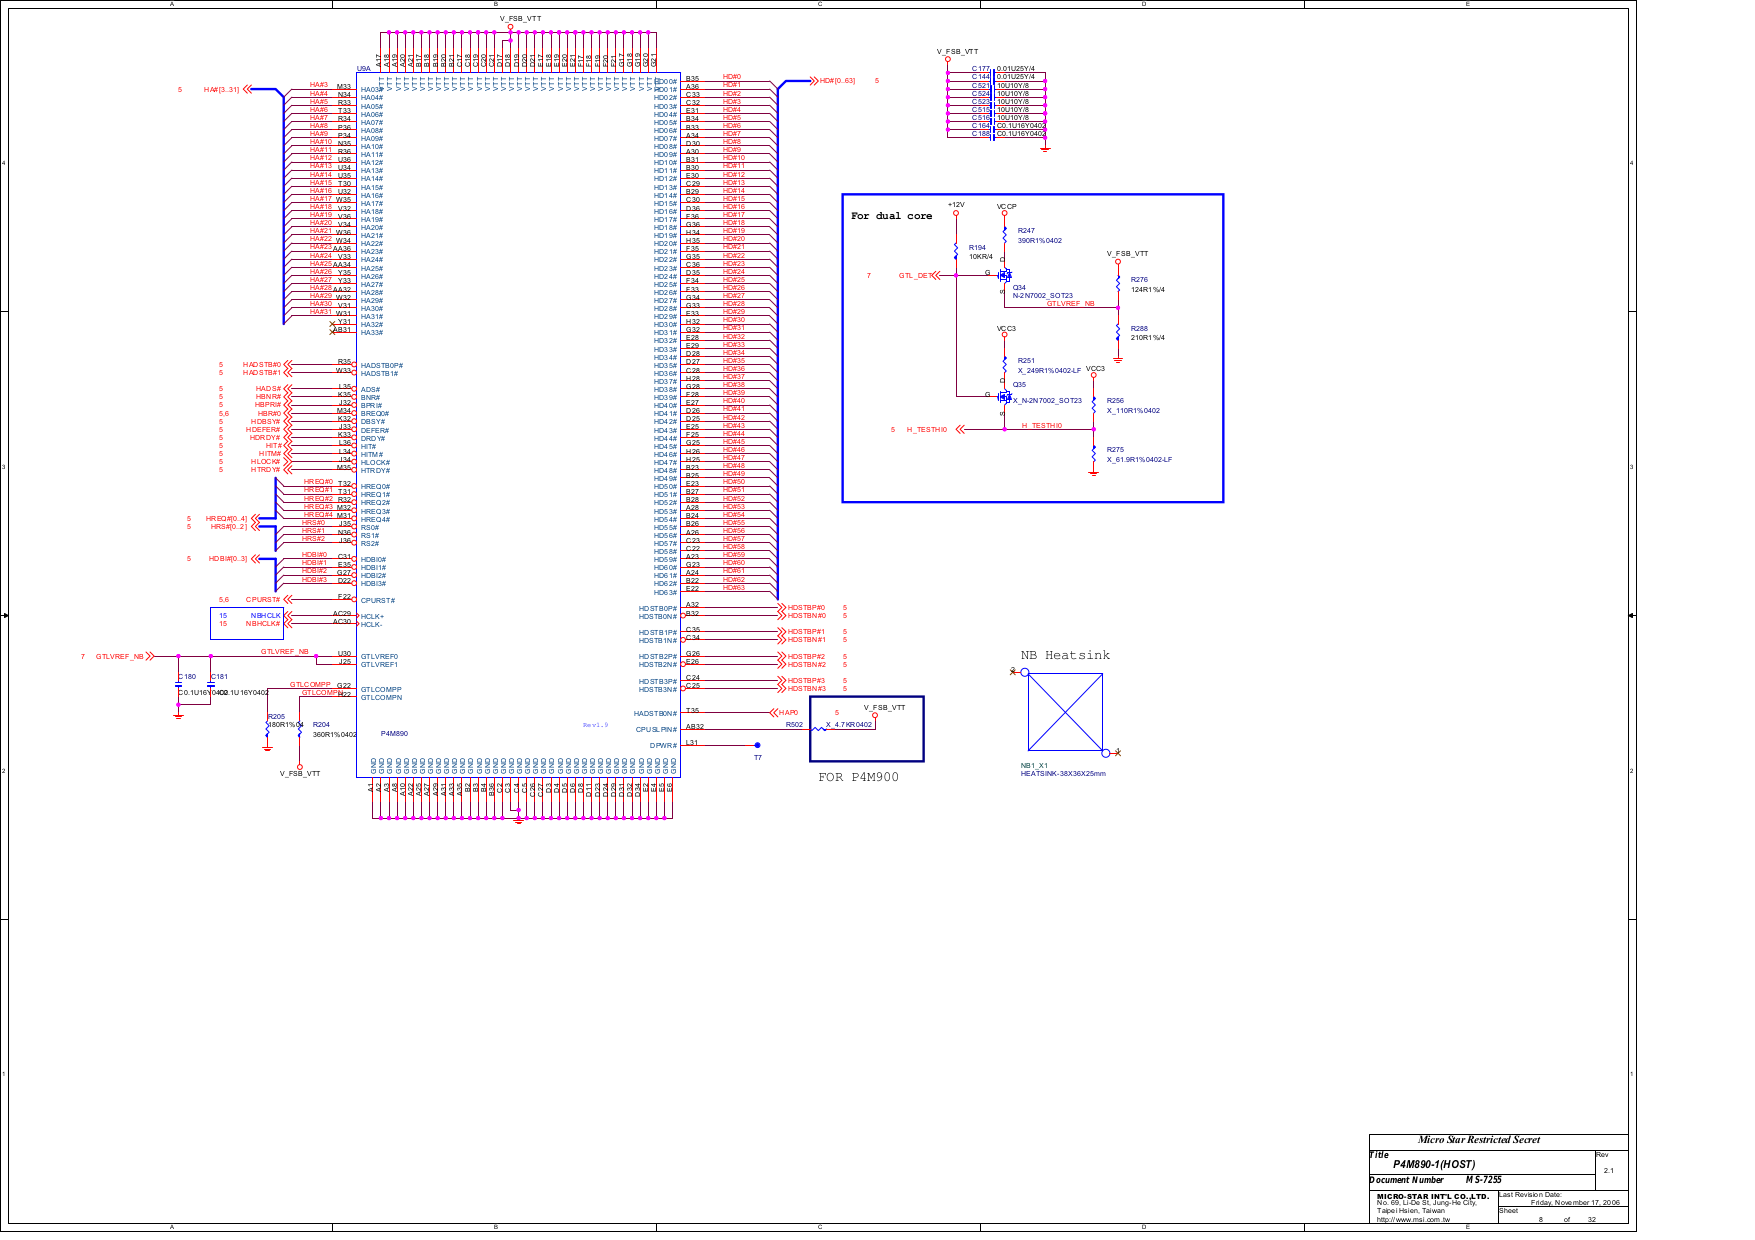Select the C515 capacitor label
The image size is (1755, 1240).
tap(981, 110)
